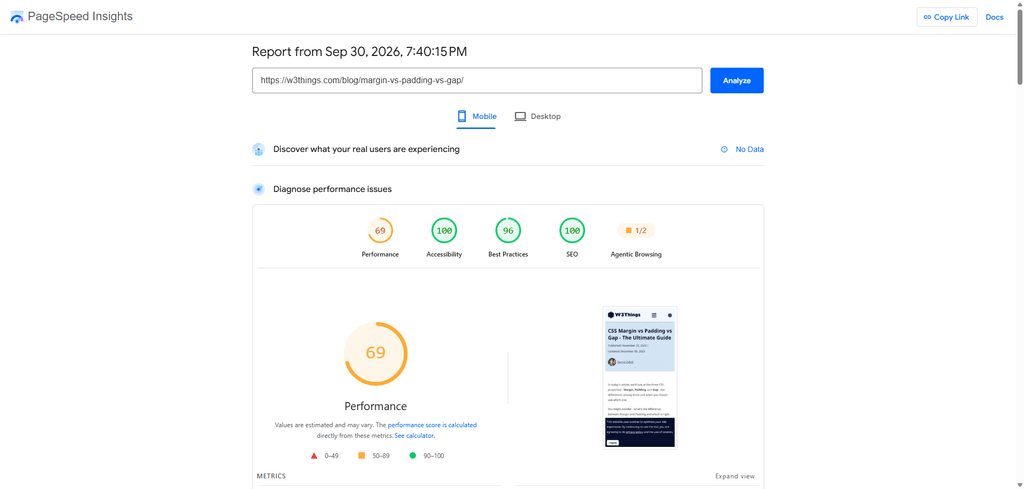Click the PageSpeed Insights title text
This screenshot has width=1024, height=489.
pyautogui.click(x=80, y=16)
